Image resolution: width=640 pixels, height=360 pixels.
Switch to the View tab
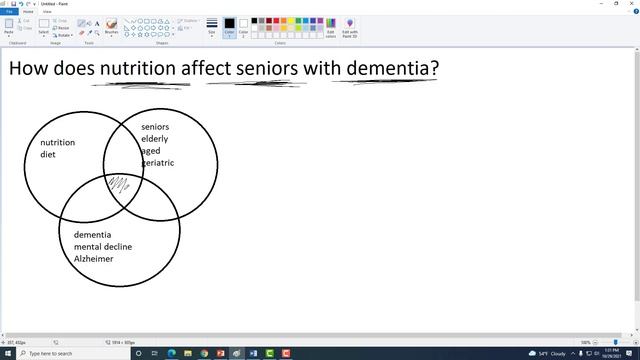(x=47, y=11)
